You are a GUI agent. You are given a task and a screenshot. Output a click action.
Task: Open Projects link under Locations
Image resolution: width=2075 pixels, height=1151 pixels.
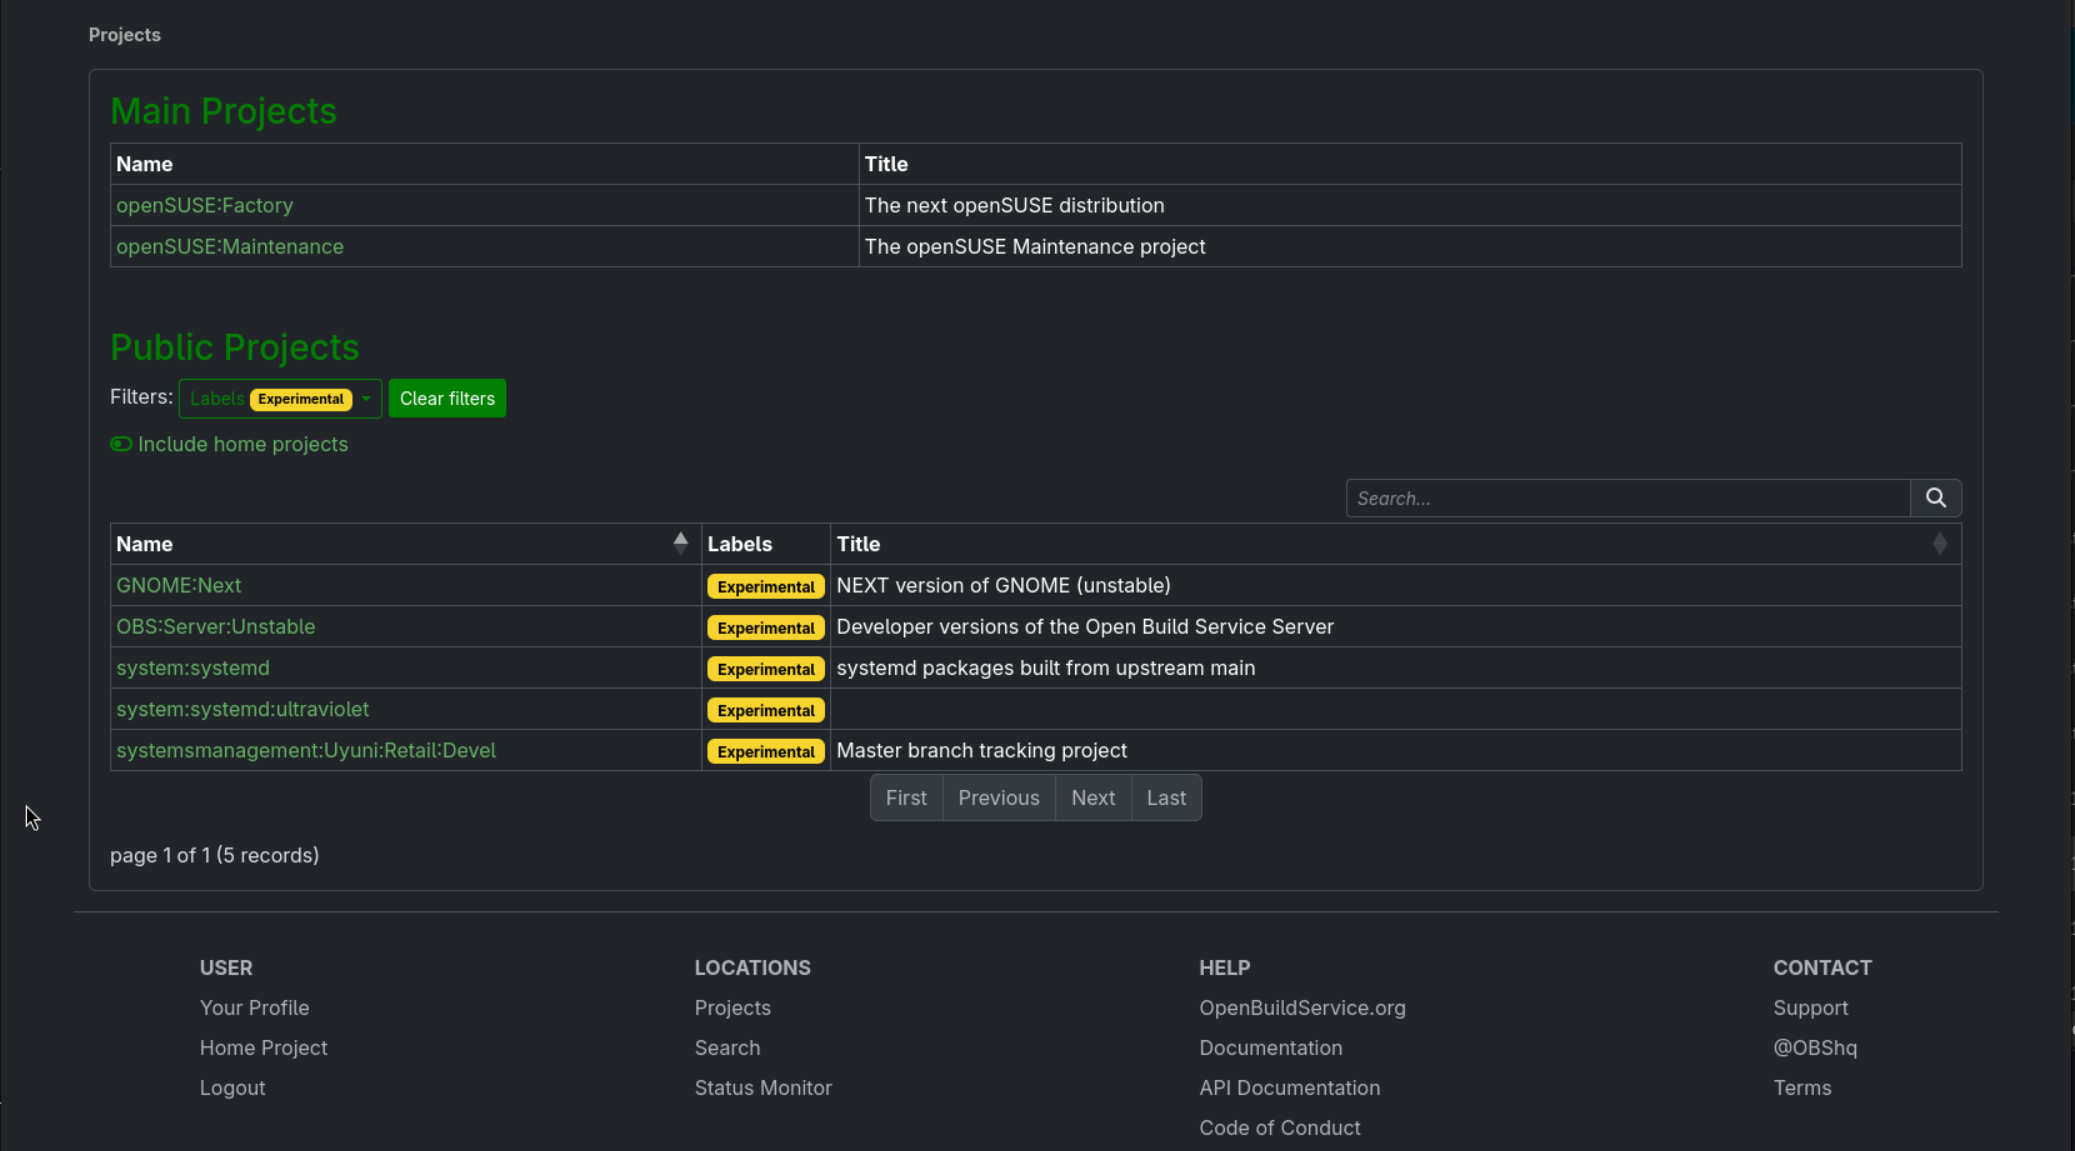click(732, 1008)
